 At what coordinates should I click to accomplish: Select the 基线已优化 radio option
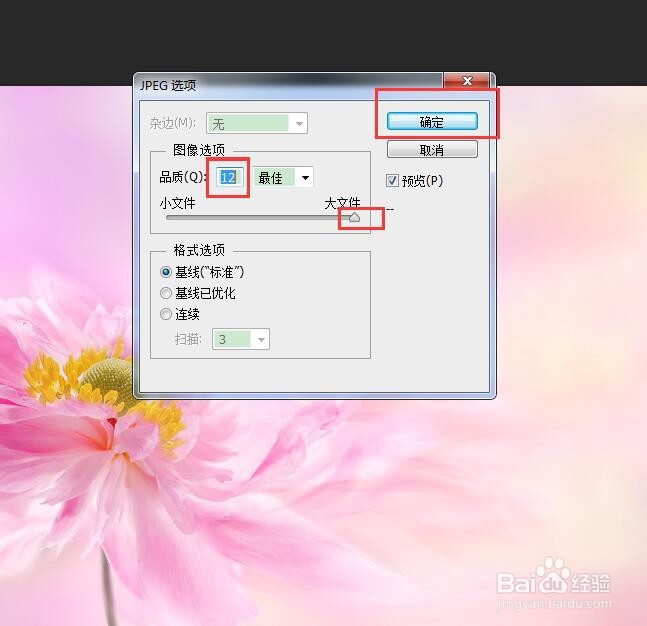click(x=165, y=293)
